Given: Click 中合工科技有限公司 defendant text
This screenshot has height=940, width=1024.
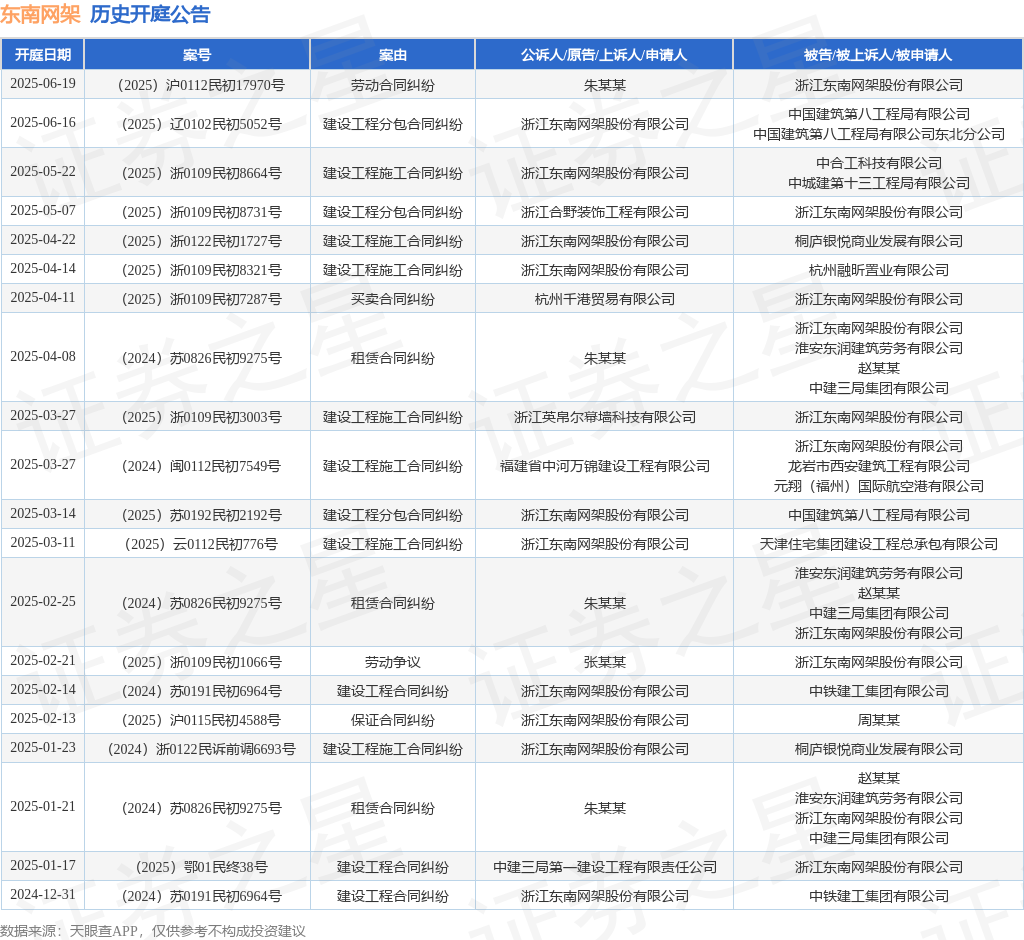Looking at the screenshot, I should coord(878,163).
